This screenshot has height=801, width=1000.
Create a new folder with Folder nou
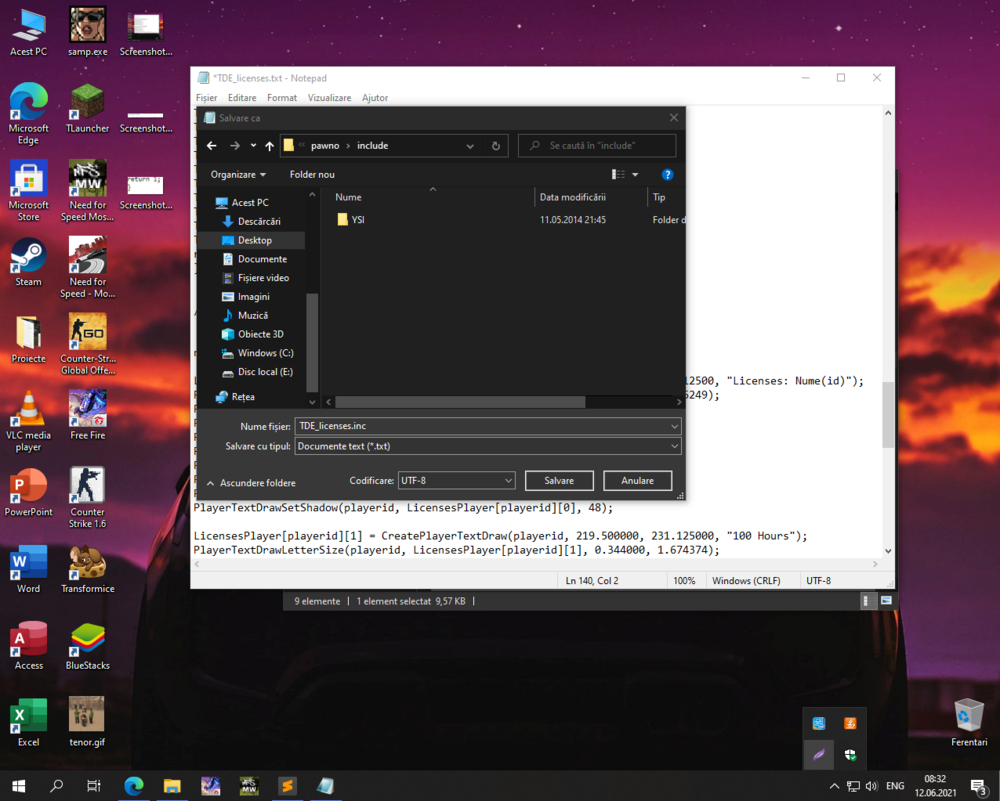(312, 175)
